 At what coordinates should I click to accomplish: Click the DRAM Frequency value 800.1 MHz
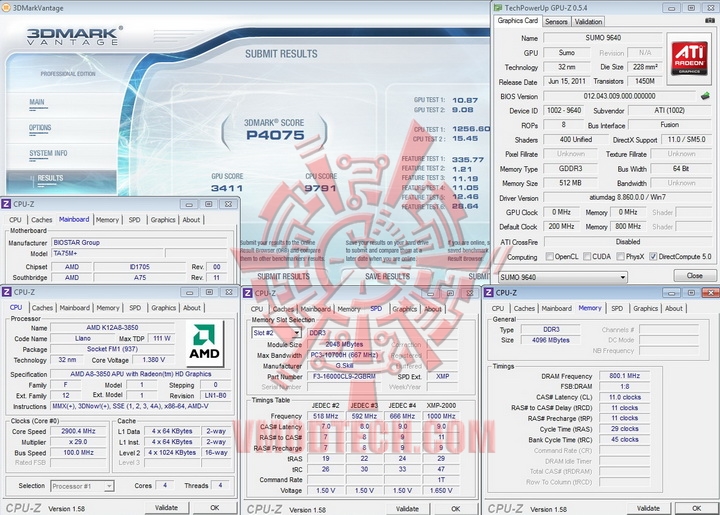(624, 375)
